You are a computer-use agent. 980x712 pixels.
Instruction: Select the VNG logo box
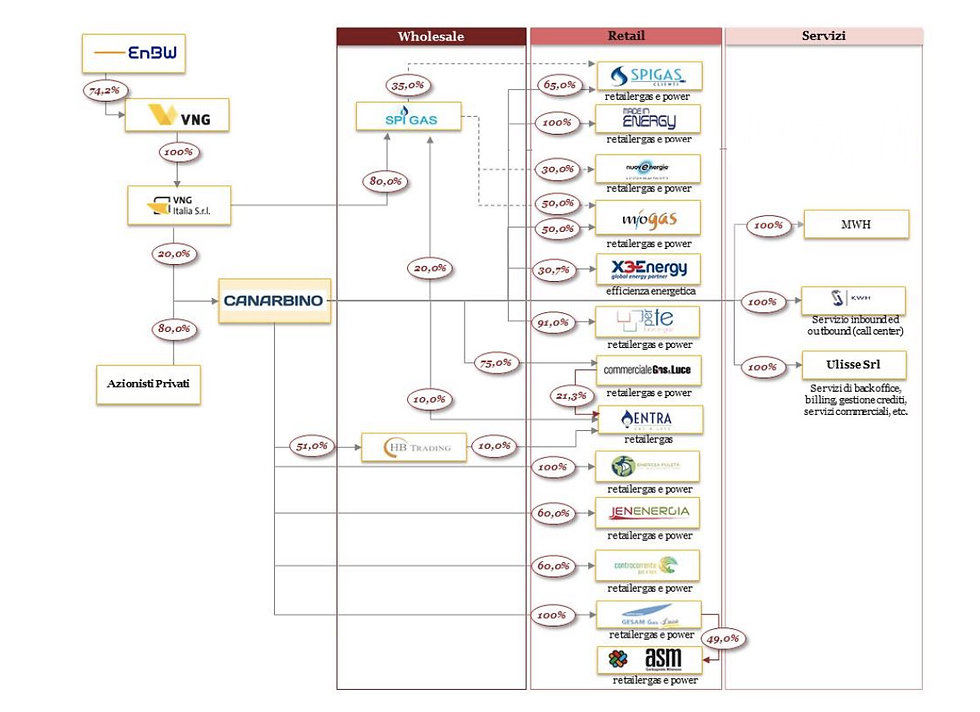pyautogui.click(x=177, y=115)
